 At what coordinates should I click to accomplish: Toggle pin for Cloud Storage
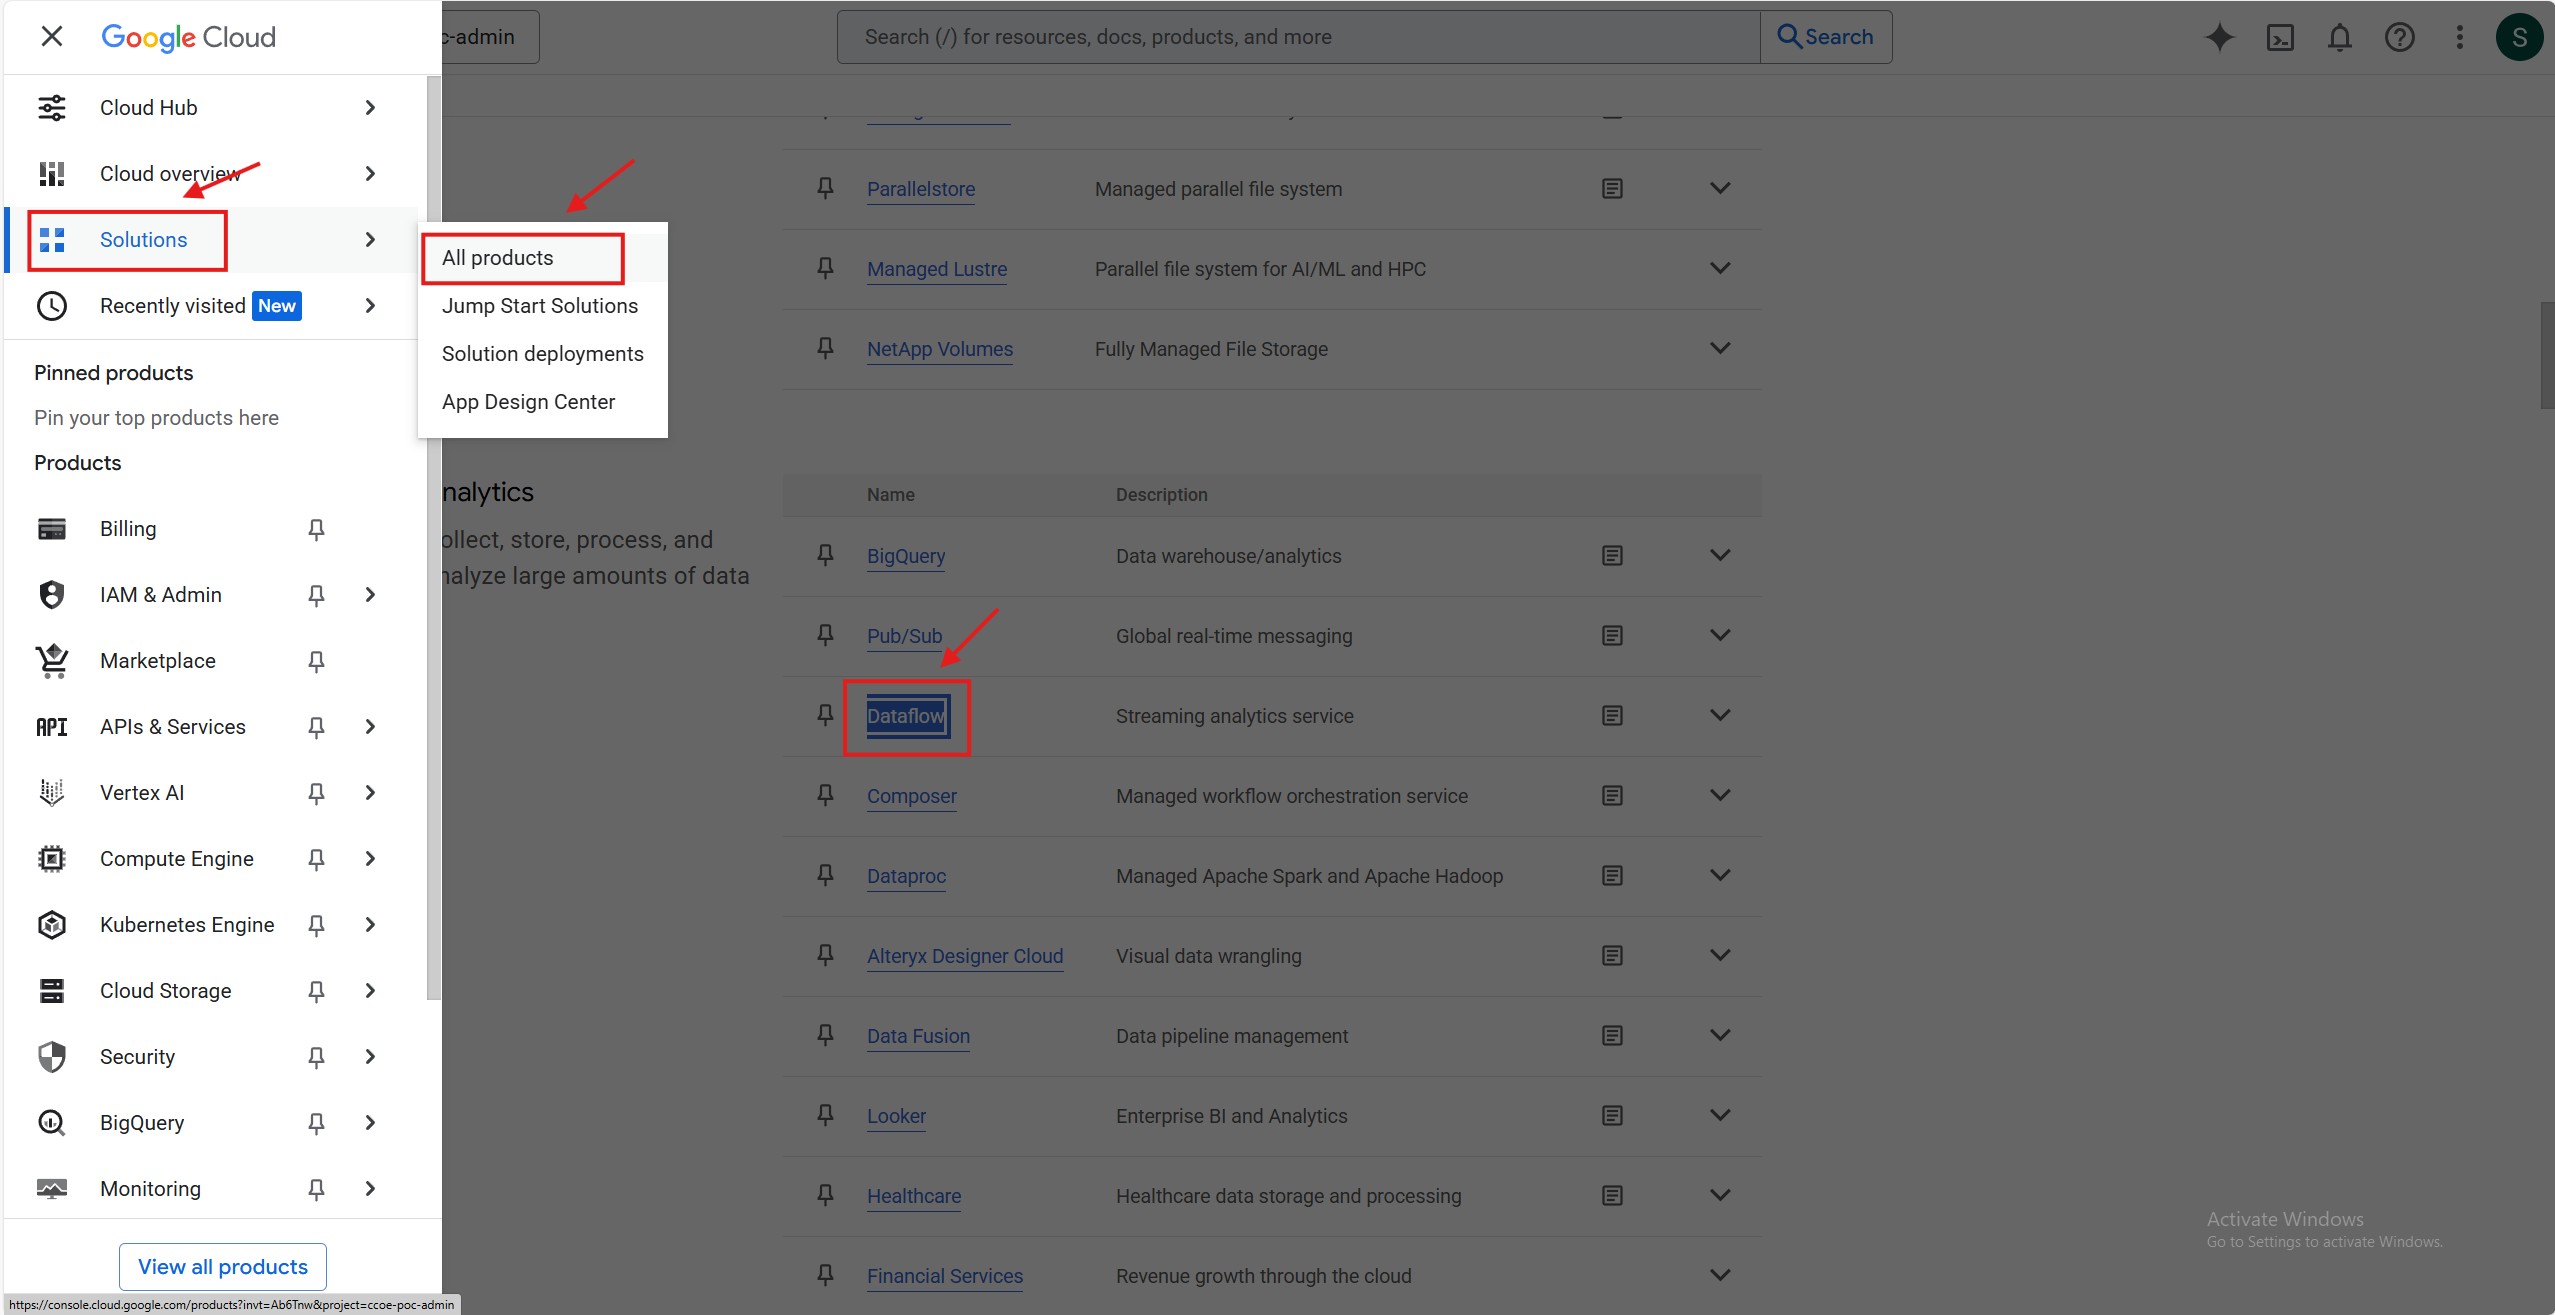(x=316, y=991)
